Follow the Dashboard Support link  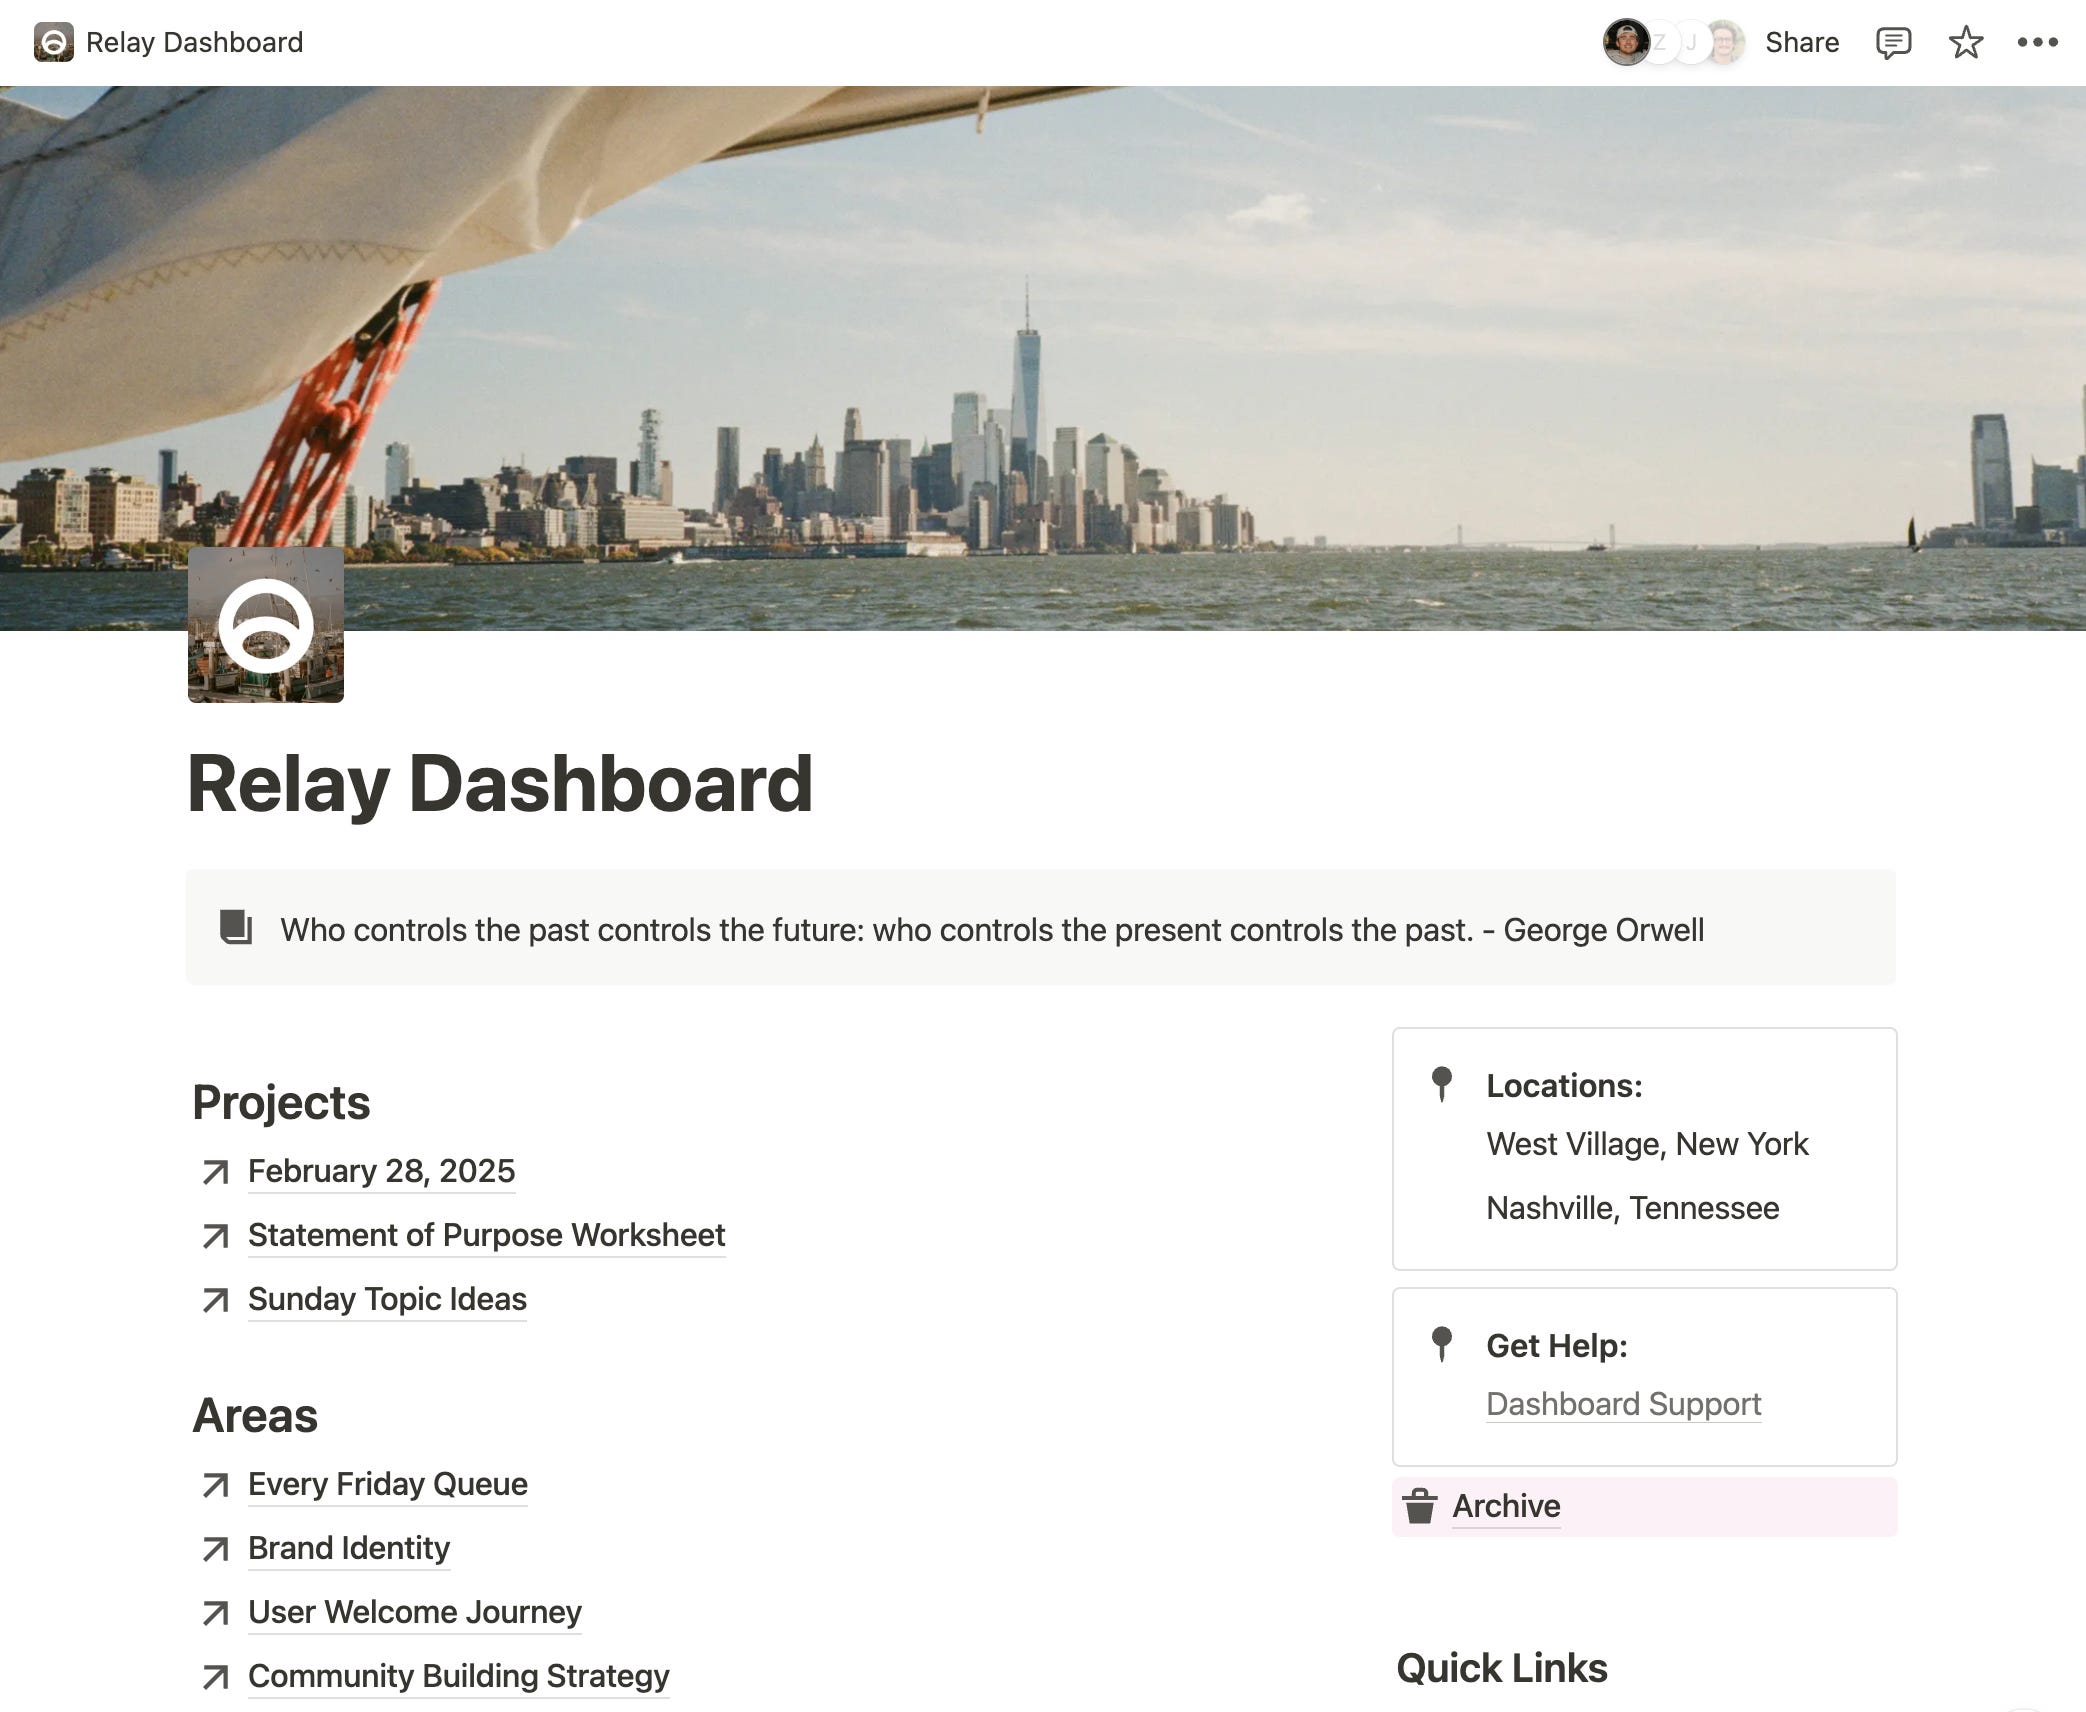(x=1623, y=1404)
